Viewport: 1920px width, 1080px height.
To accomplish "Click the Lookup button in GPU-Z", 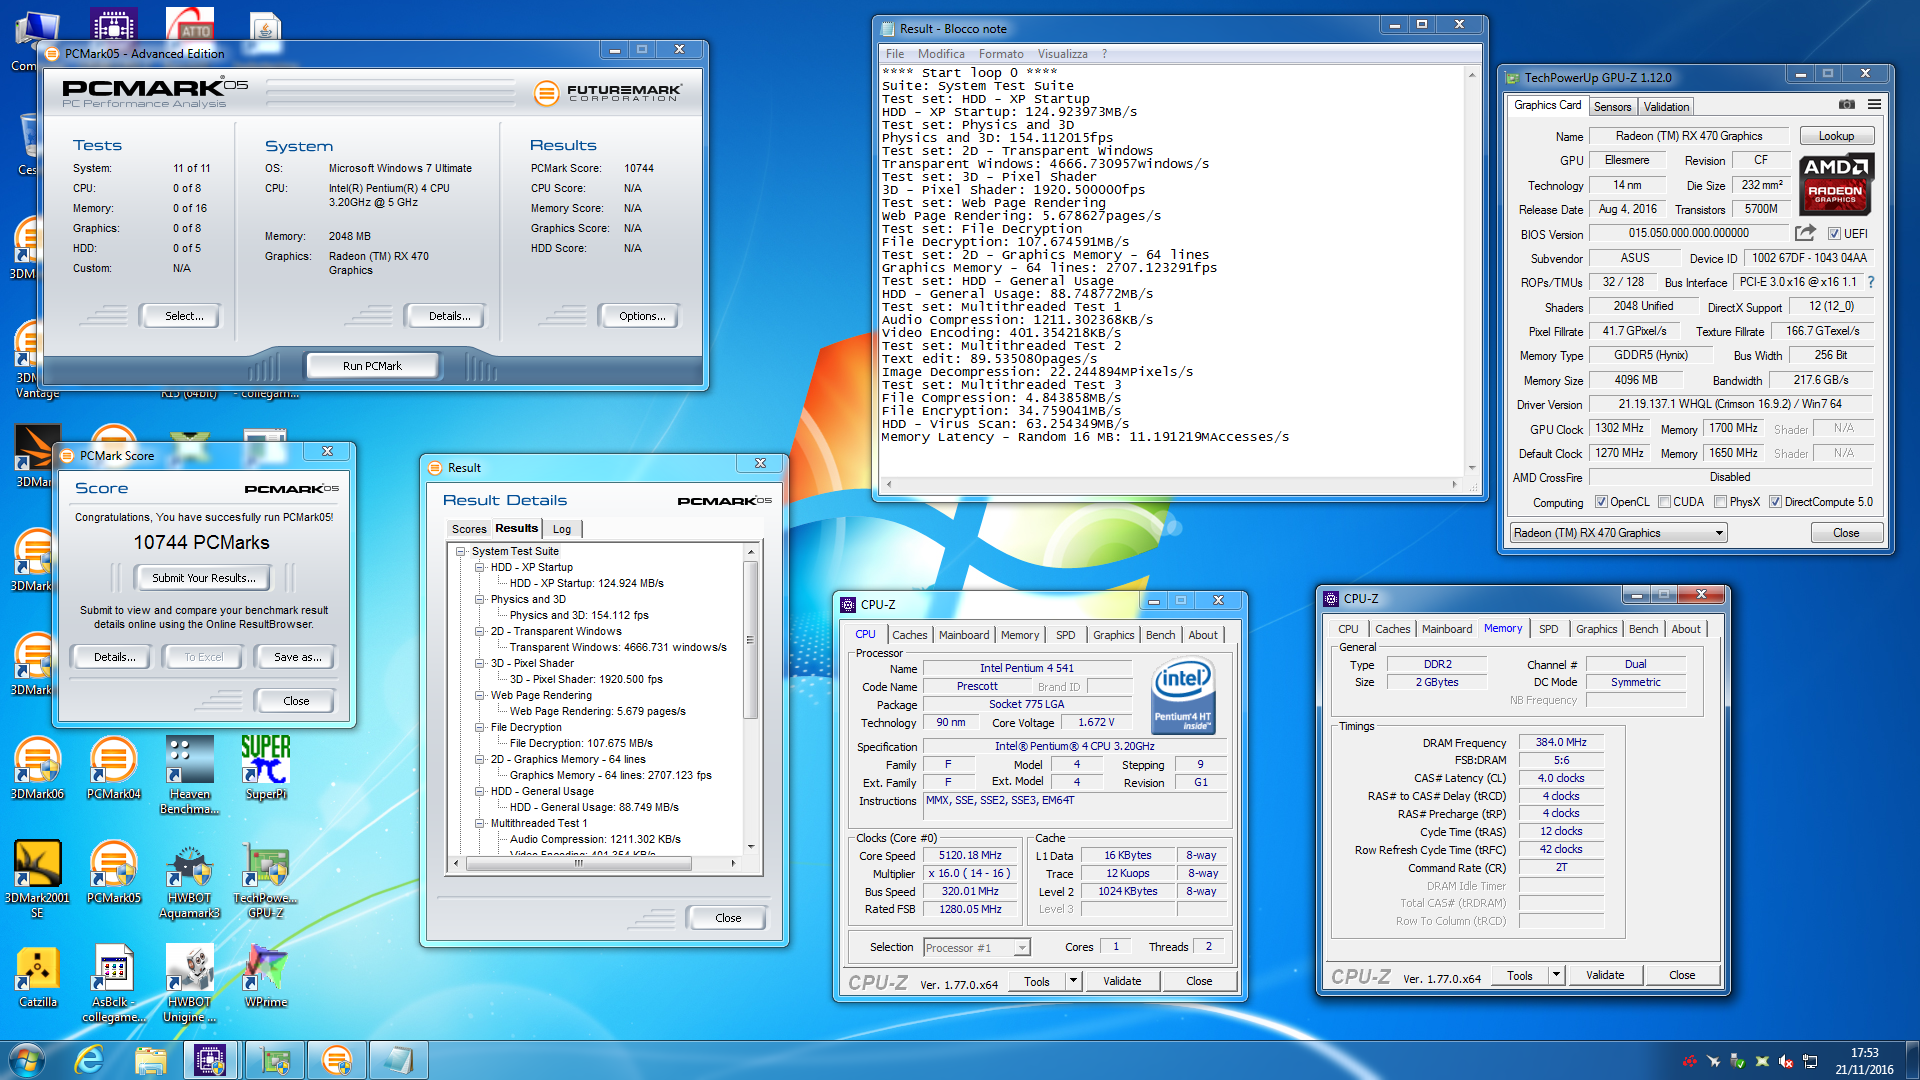I will (x=1836, y=136).
